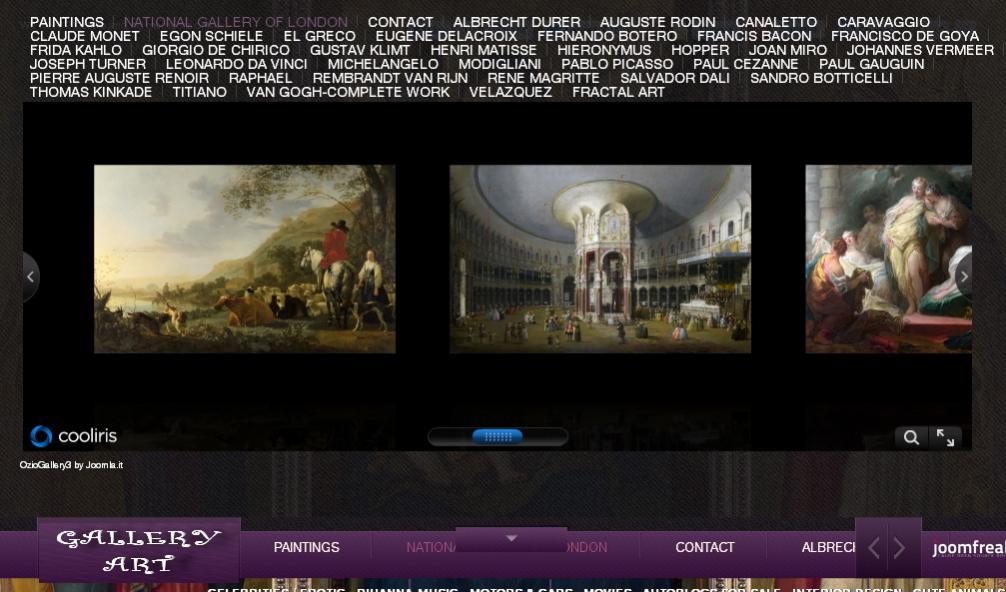Open Hopper gallery link
Screen dimensions: 1006x592
pos(700,50)
